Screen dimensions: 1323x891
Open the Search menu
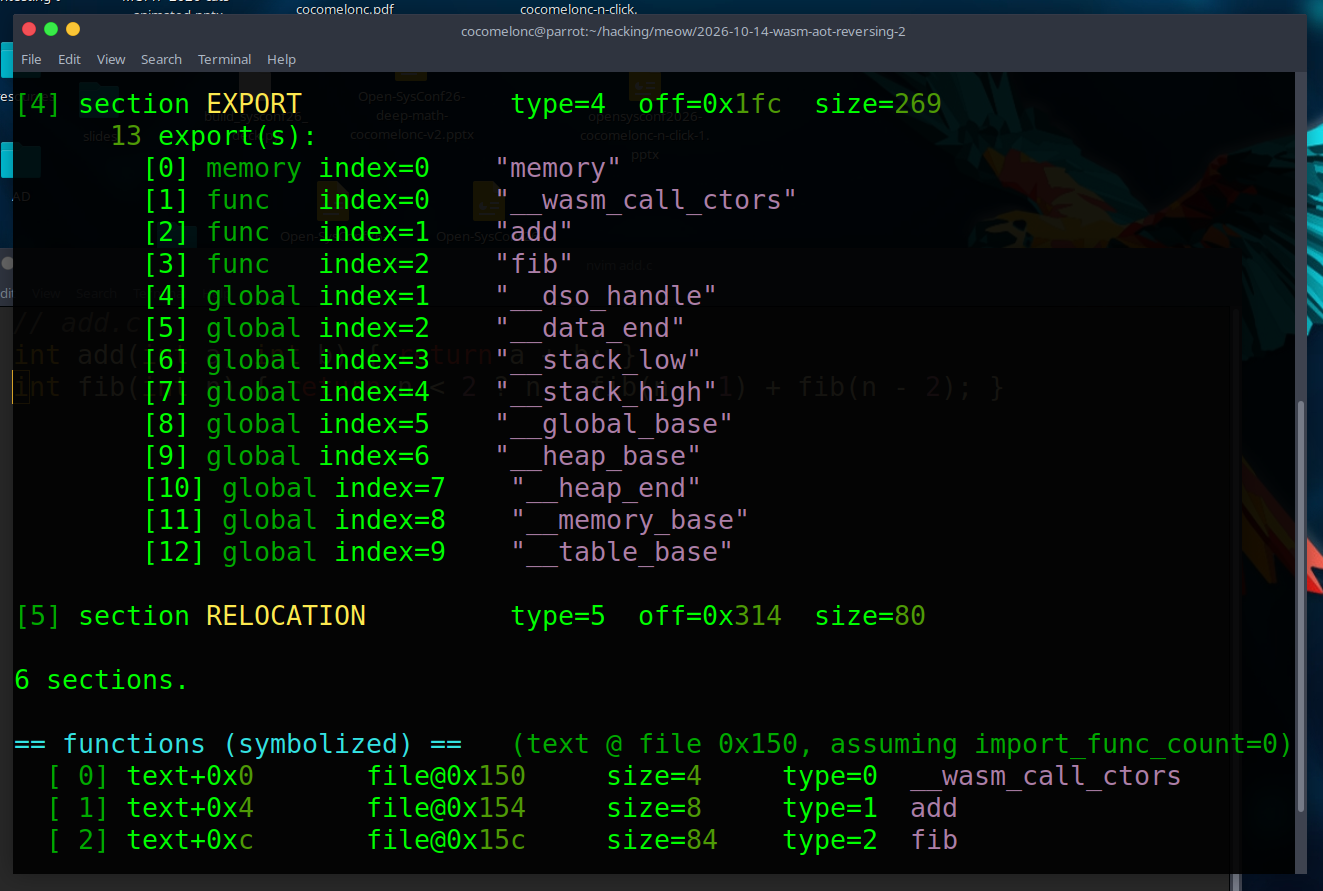click(x=161, y=59)
